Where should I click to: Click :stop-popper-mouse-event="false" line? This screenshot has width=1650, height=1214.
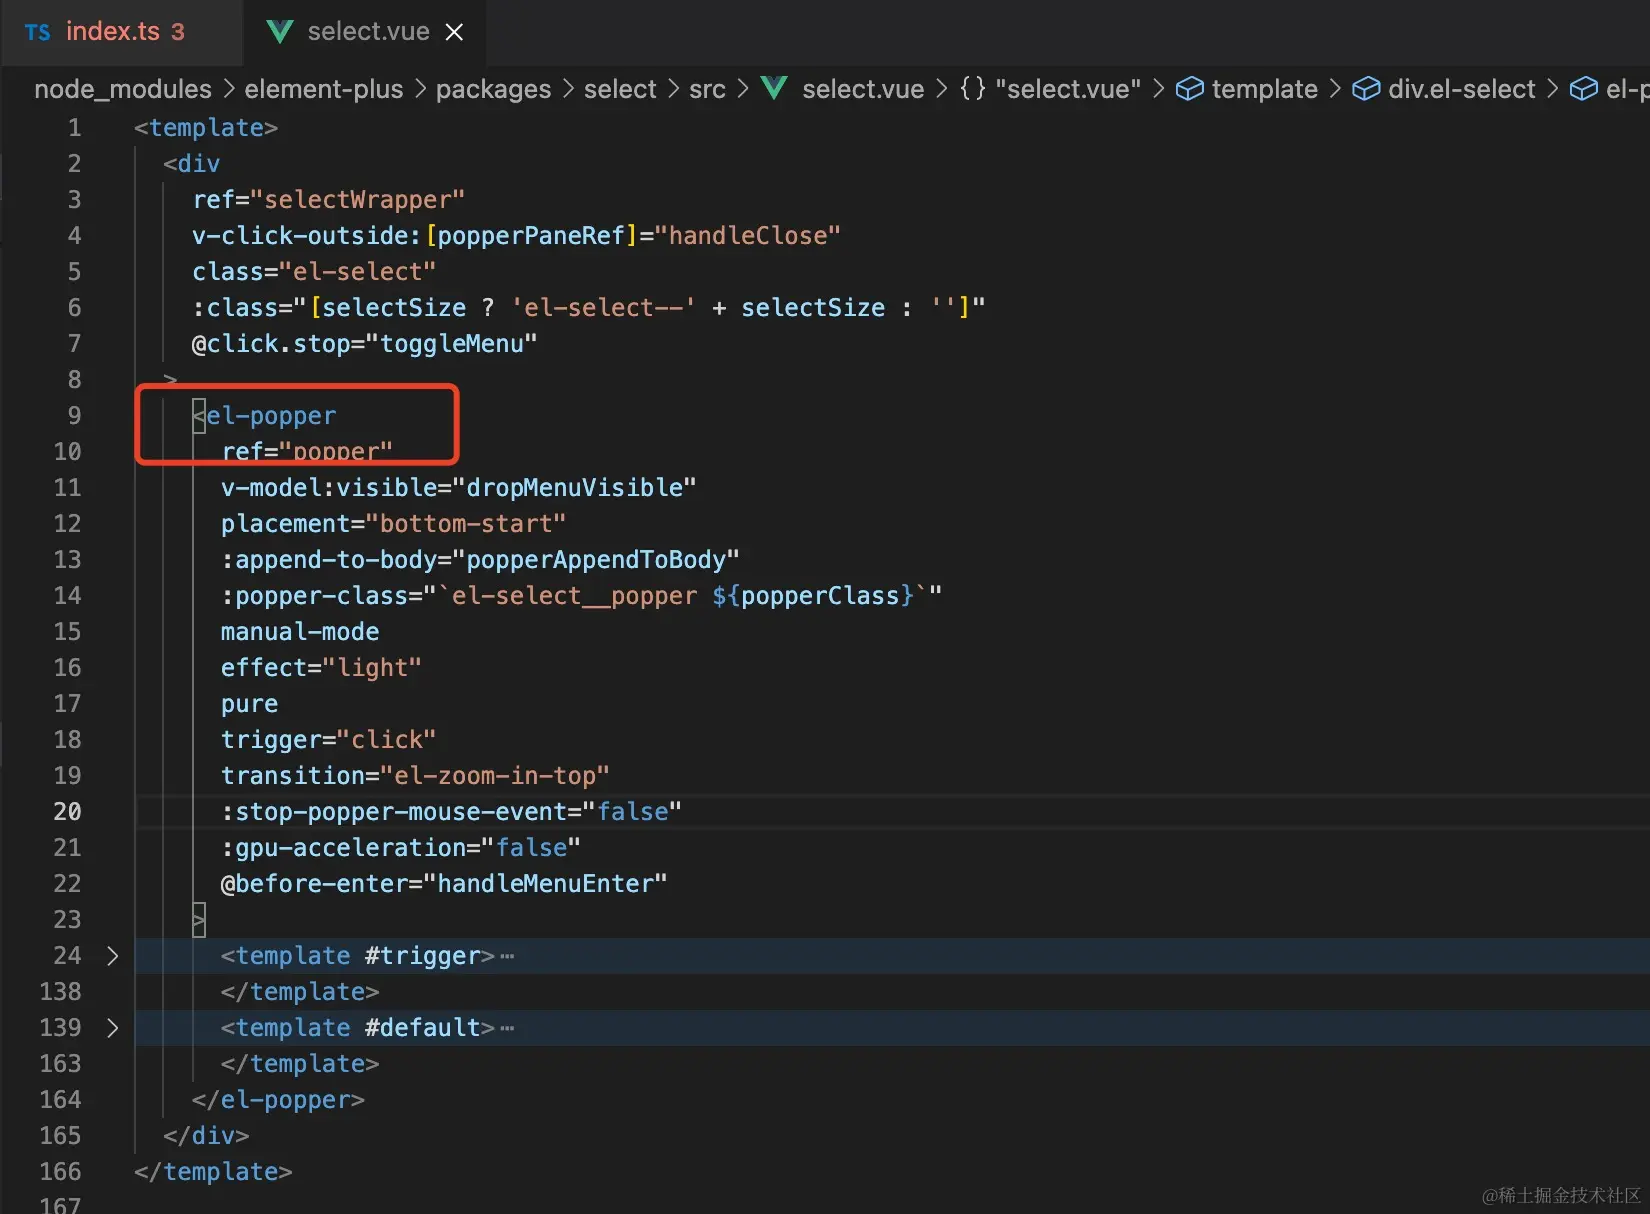click(451, 812)
